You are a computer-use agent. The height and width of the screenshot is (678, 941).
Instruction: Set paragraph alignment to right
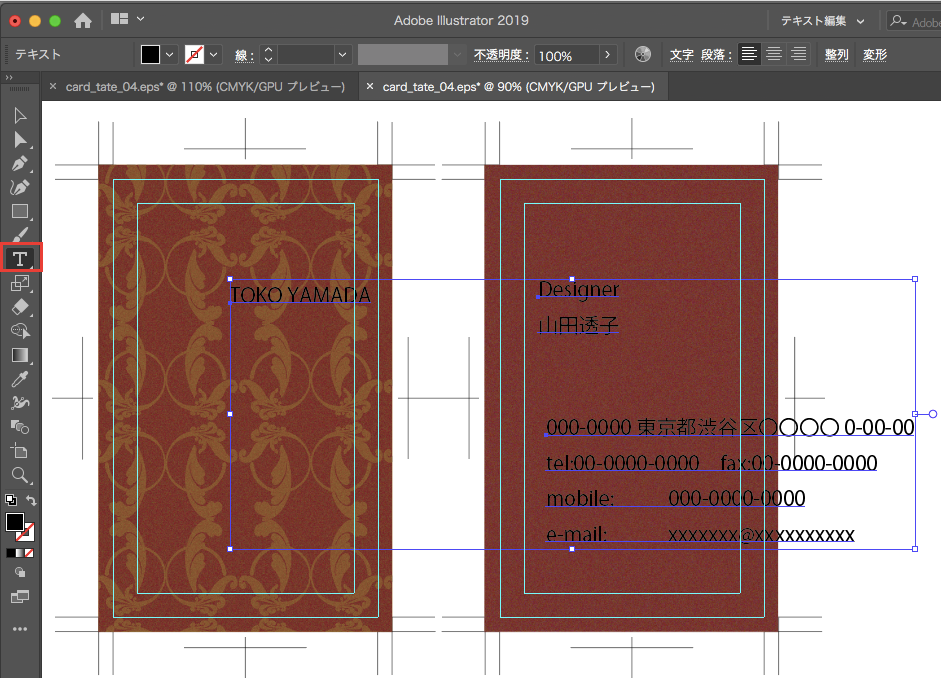pyautogui.click(x=798, y=55)
